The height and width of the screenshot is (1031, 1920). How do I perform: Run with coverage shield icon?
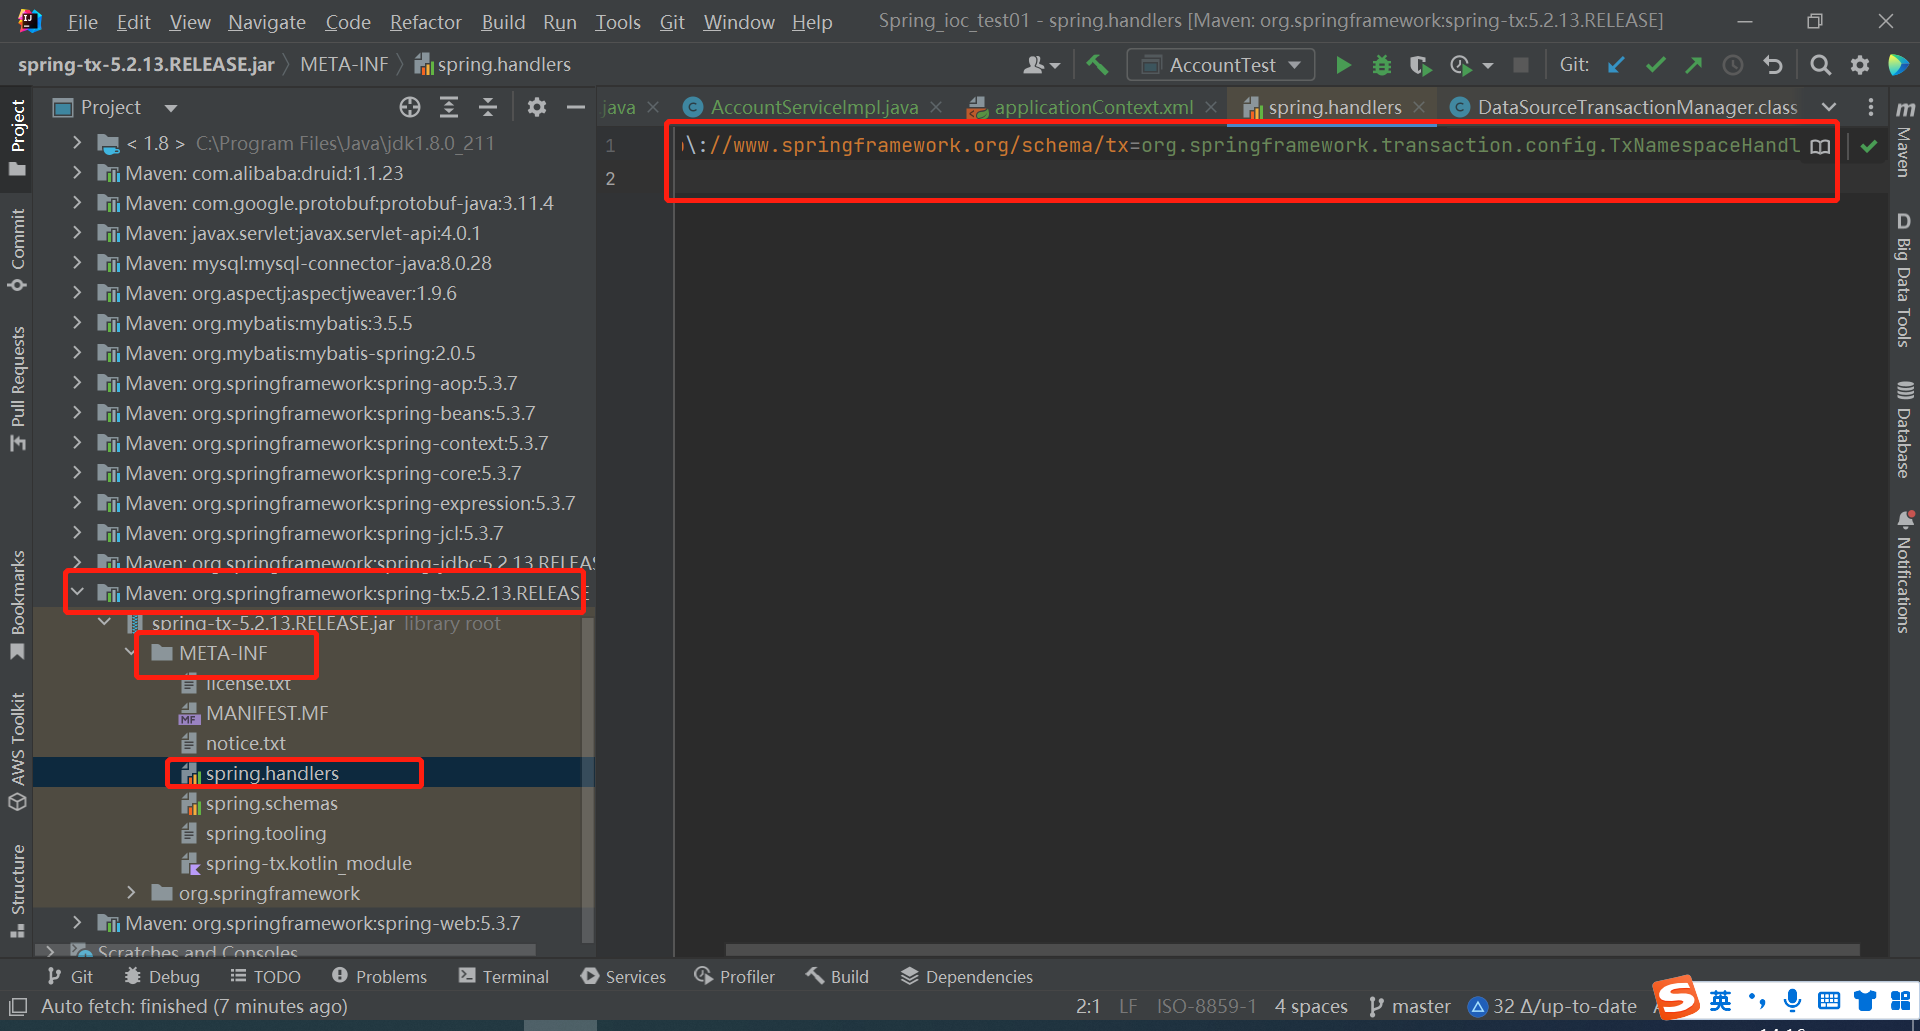(1420, 65)
